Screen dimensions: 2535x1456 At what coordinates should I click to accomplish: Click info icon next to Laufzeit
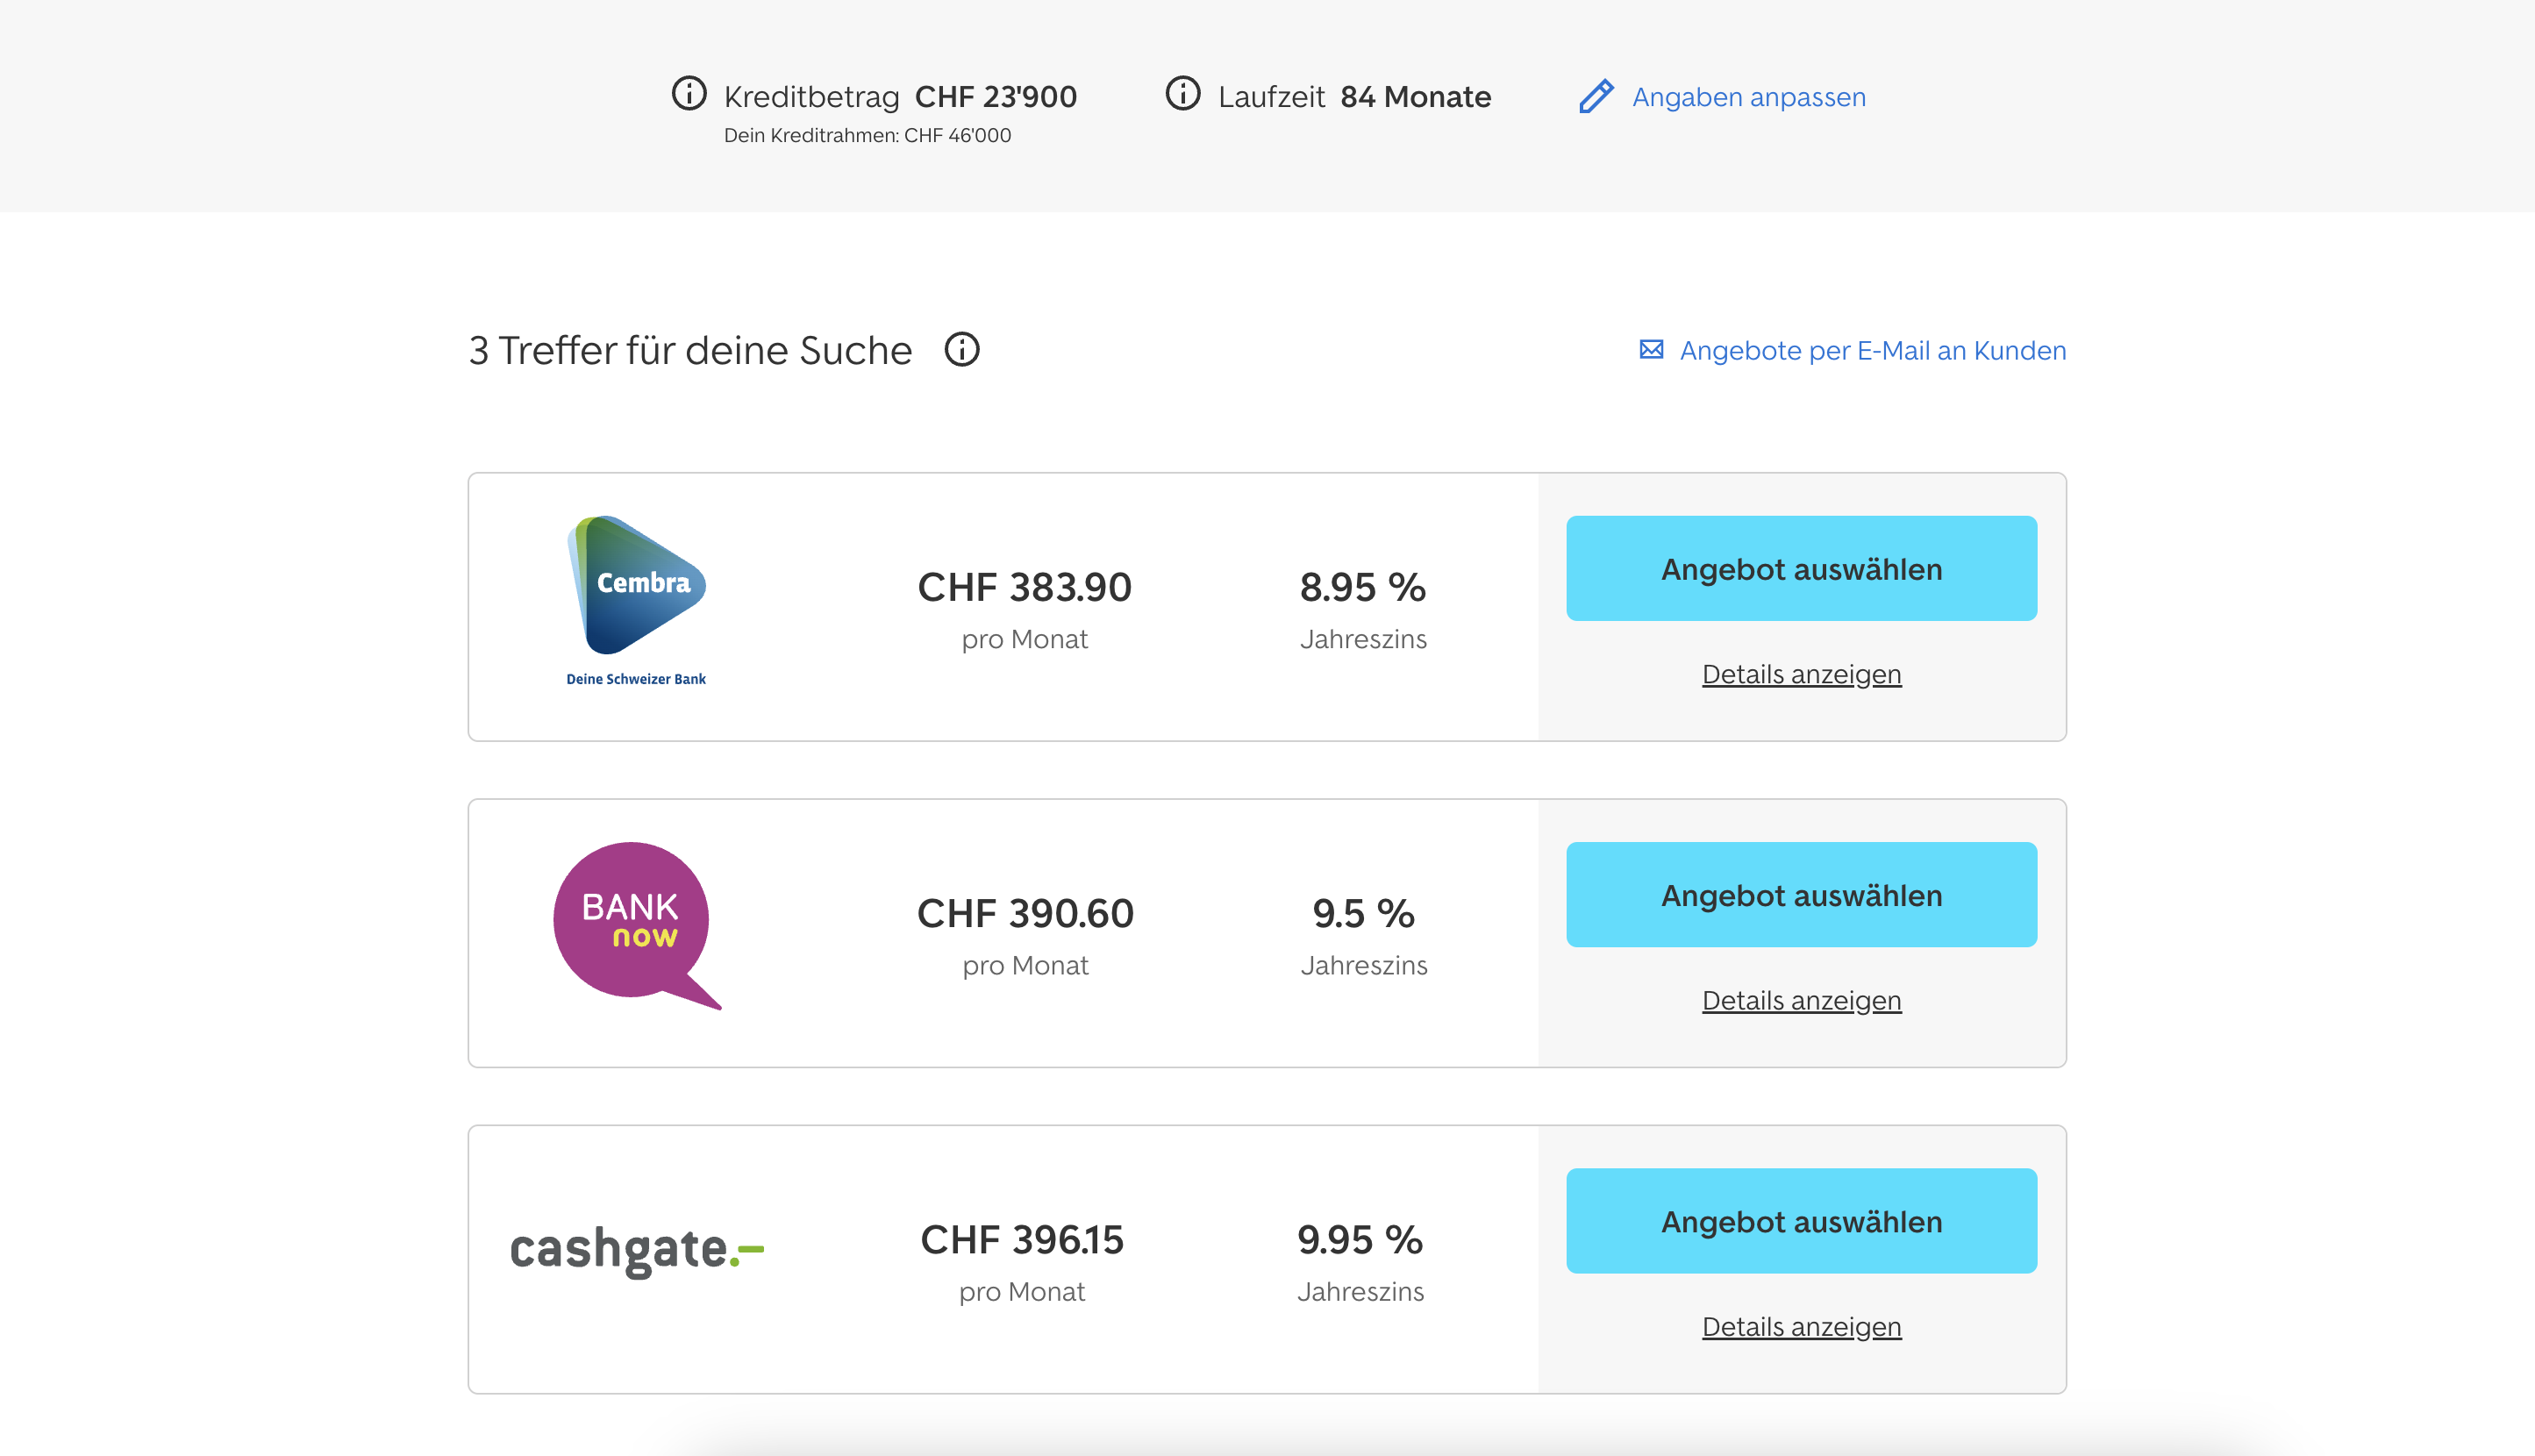coord(1182,94)
